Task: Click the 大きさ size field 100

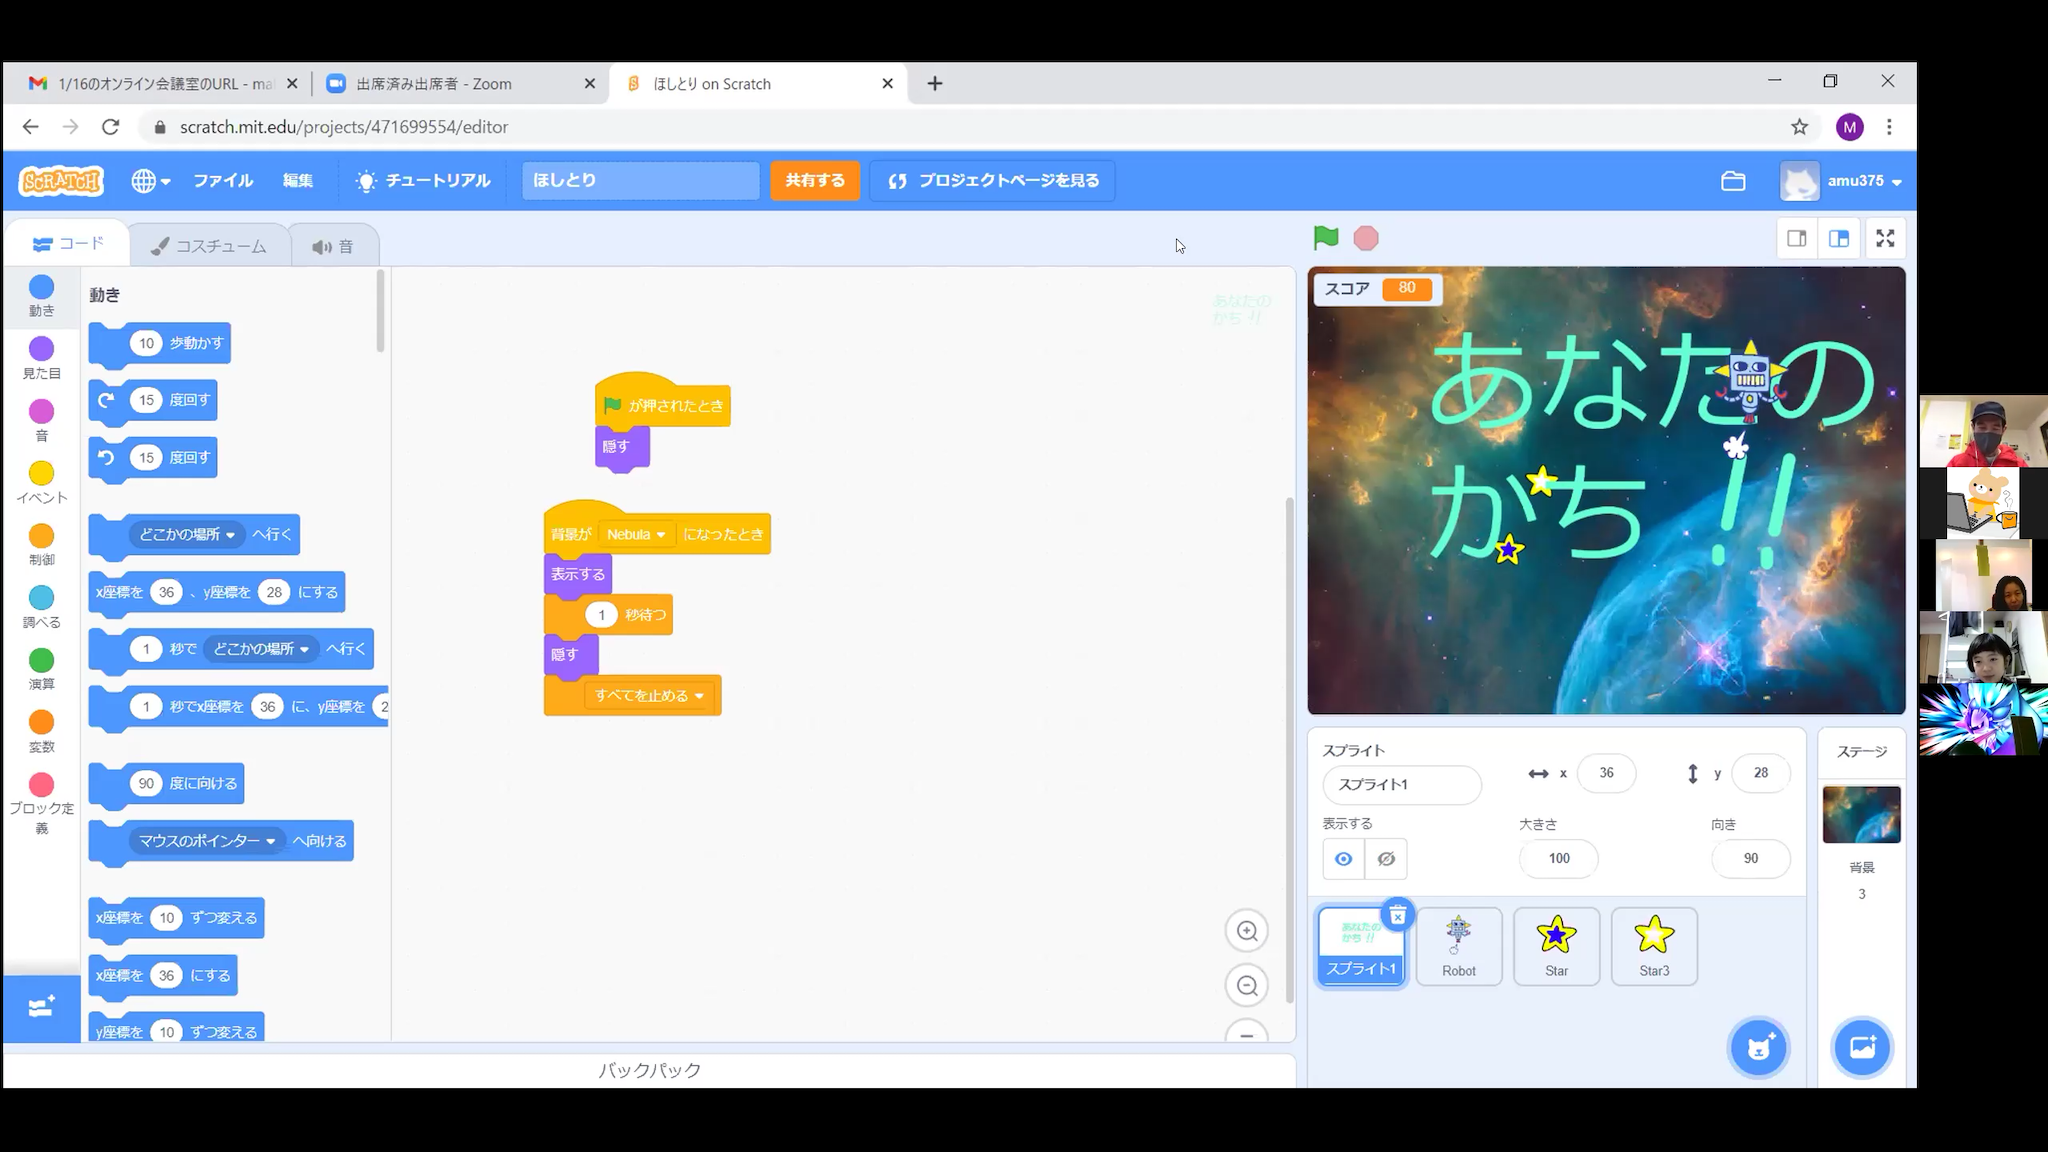Action: [x=1559, y=859]
